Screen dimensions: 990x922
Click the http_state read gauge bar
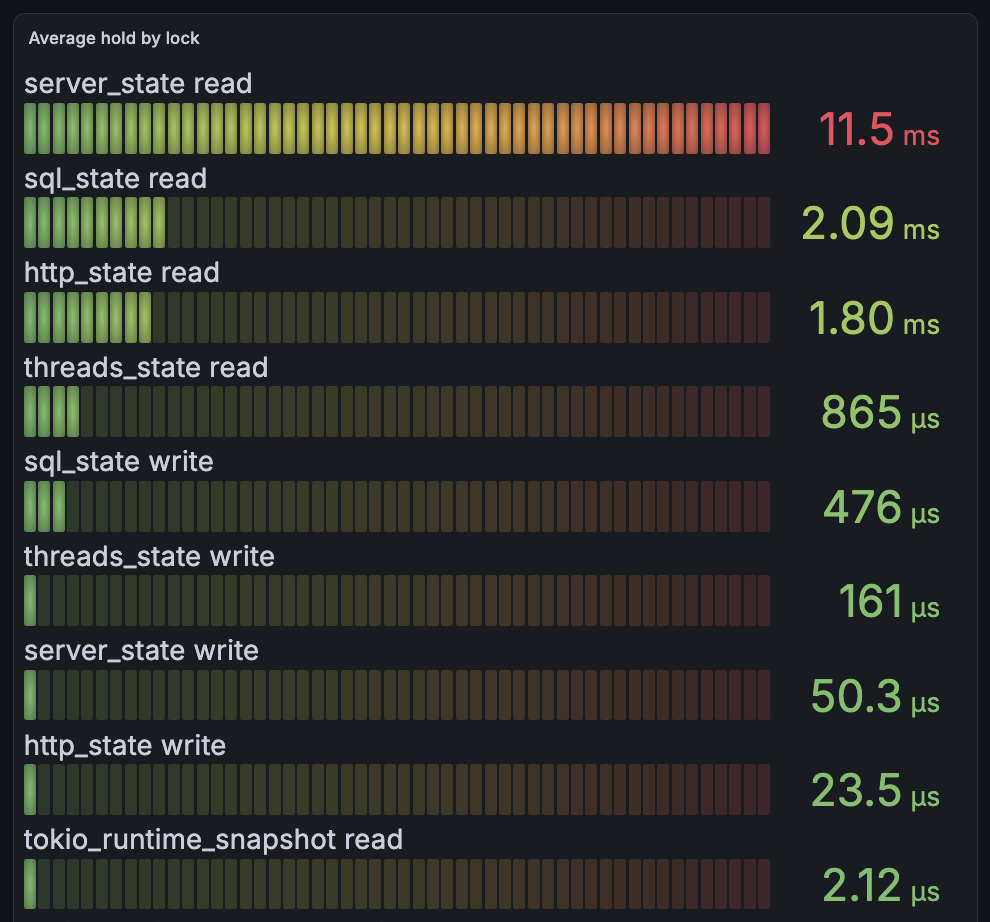[x=397, y=317]
